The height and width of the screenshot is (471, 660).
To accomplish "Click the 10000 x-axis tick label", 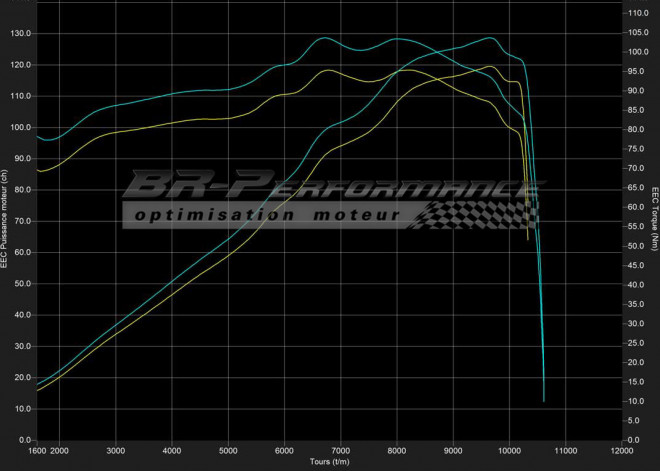I will [508, 451].
